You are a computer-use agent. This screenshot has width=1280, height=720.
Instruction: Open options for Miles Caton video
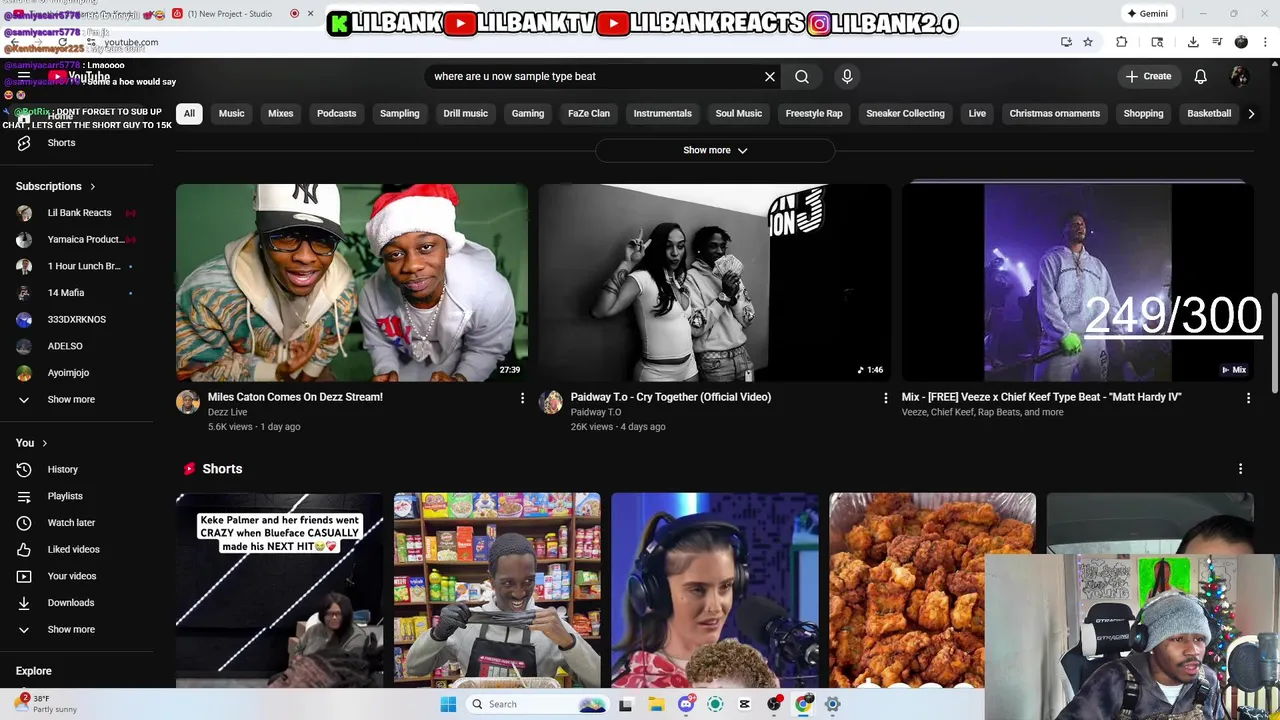[522, 398]
